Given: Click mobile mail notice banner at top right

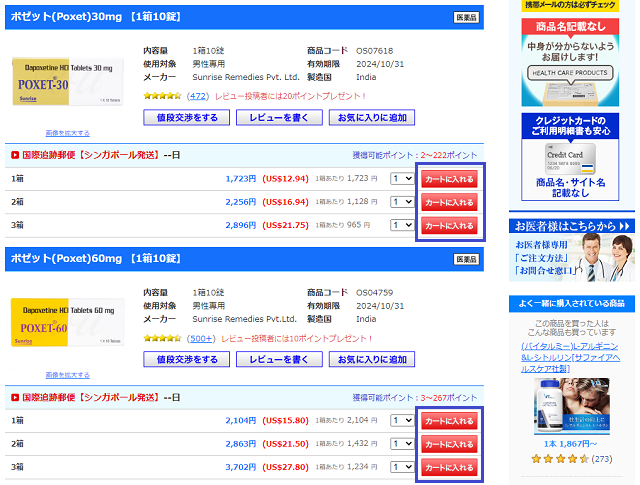Looking at the screenshot, I should pyautogui.click(x=570, y=5).
